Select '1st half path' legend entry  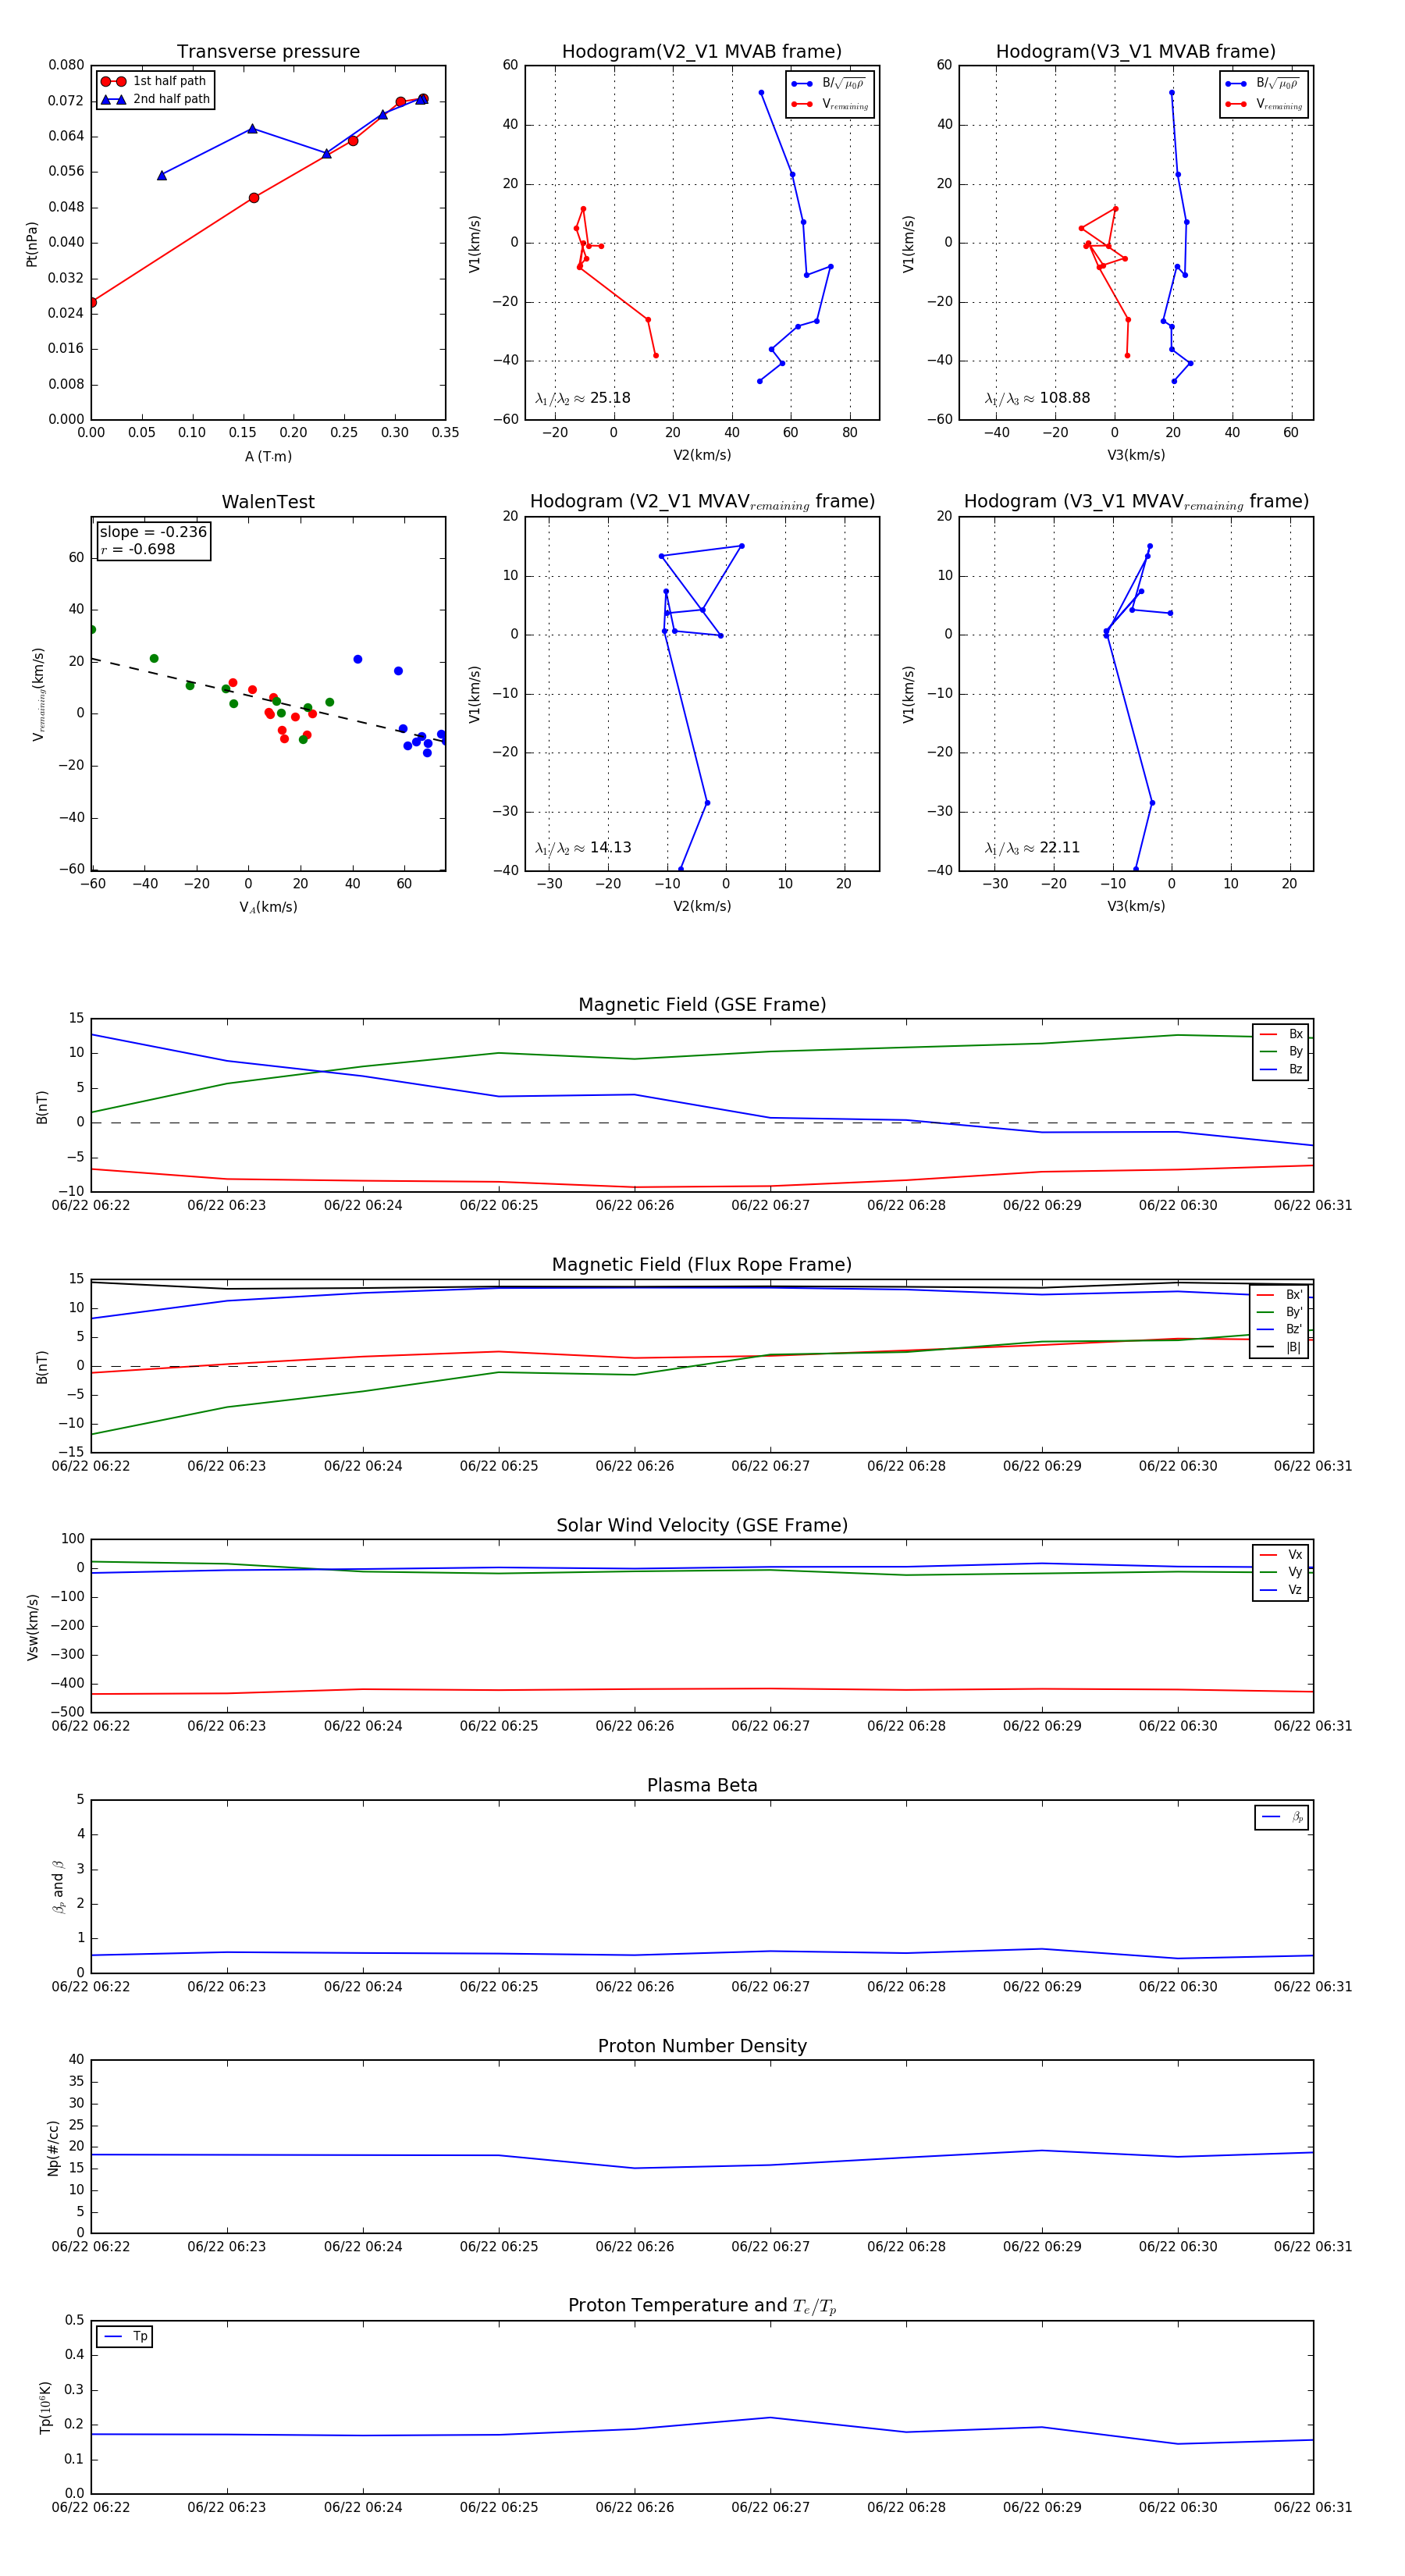154,81
